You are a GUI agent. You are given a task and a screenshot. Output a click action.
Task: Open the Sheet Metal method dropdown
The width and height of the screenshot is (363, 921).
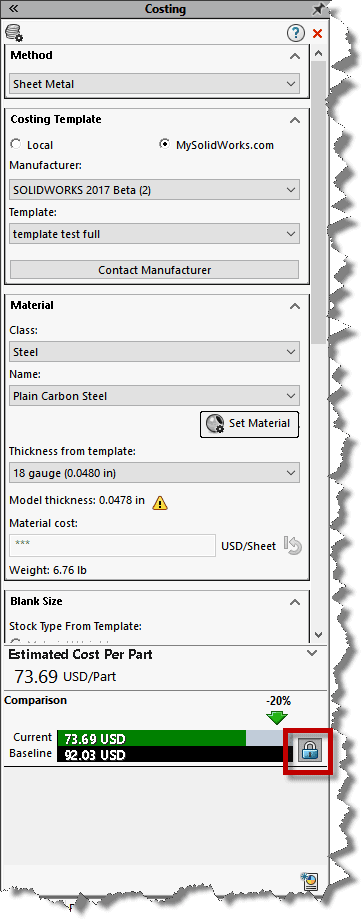(155, 84)
